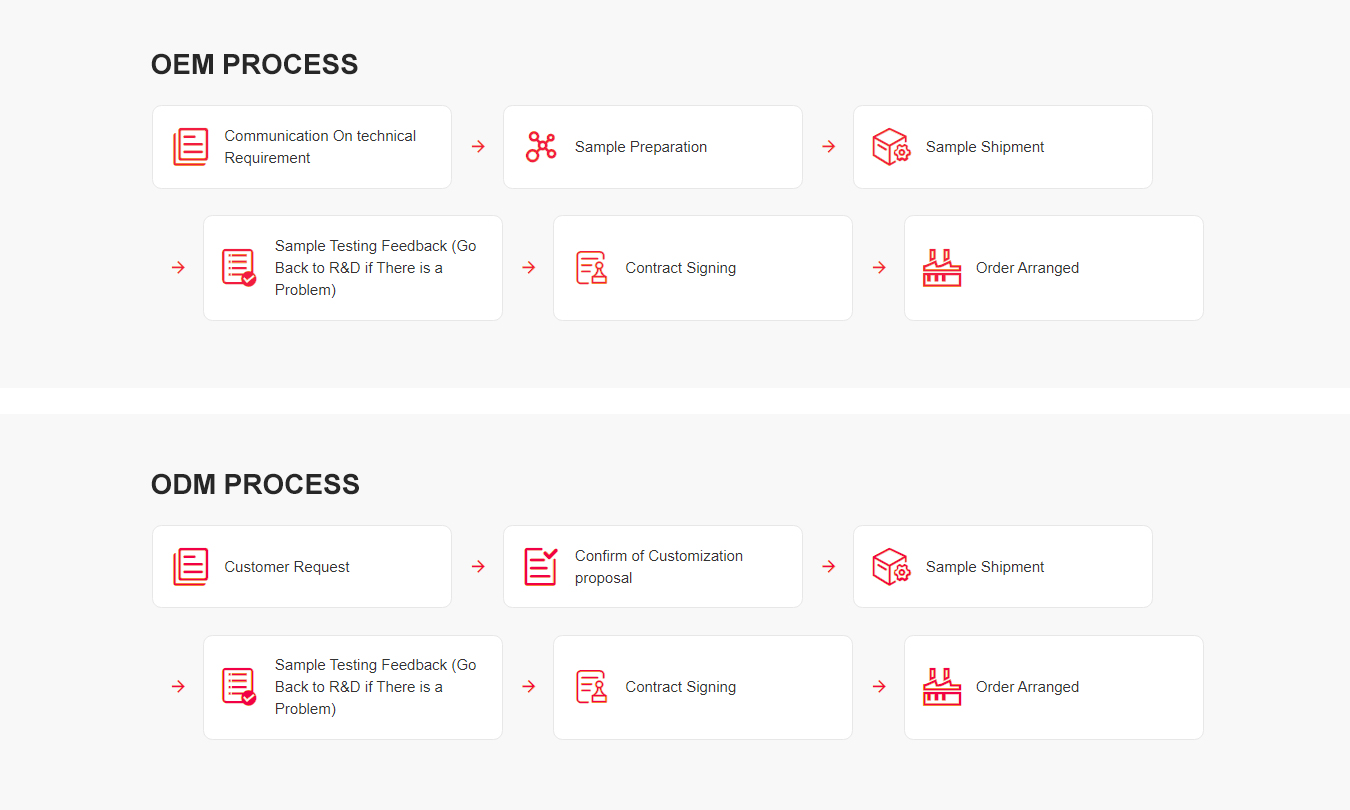Screen dimensions: 1350x810
Task: Click the checked-document icon for Confirm of Customization proposal
Action: [x=541, y=567]
